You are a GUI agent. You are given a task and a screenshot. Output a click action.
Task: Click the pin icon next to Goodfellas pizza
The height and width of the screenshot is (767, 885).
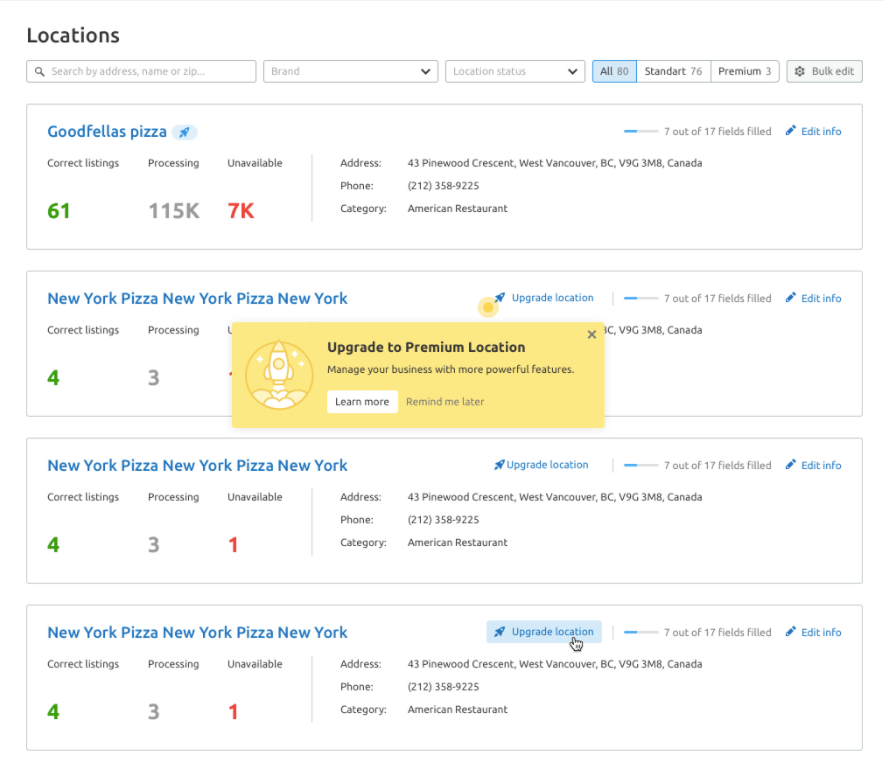click(x=184, y=131)
